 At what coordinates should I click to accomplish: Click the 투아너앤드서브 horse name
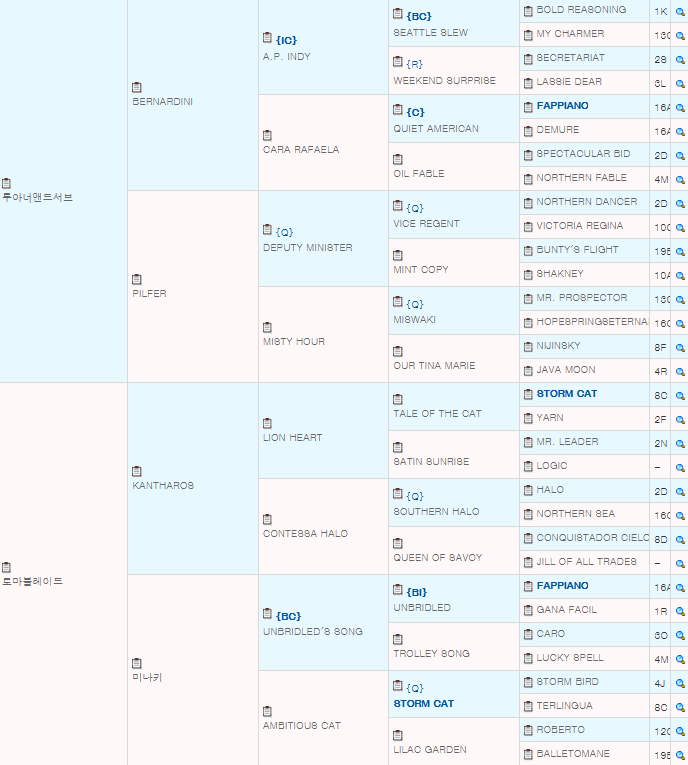(x=38, y=198)
